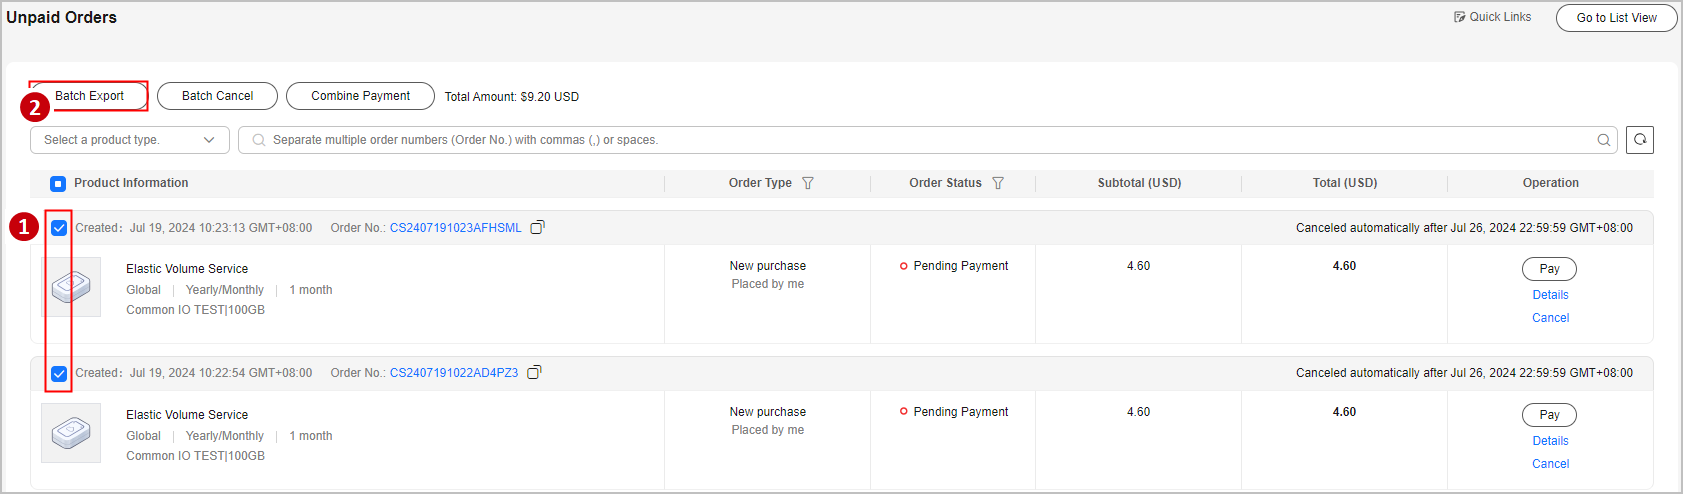The image size is (1683, 494).
Task: Open Quick Links
Action: point(1492,17)
